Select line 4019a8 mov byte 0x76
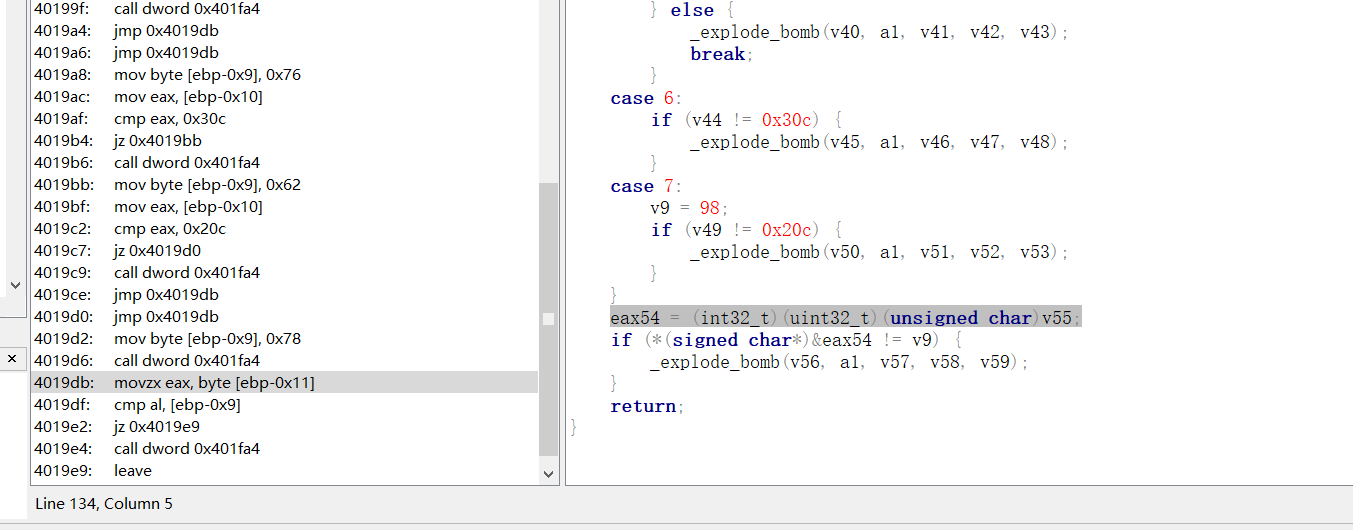The width and height of the screenshot is (1353, 530). click(x=284, y=75)
